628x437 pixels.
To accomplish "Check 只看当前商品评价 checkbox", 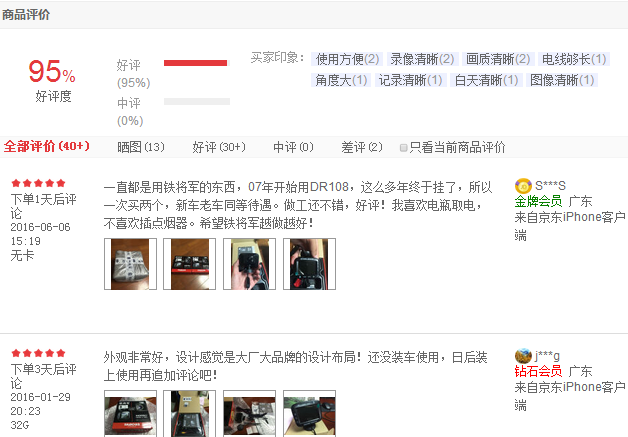I will click(x=404, y=148).
